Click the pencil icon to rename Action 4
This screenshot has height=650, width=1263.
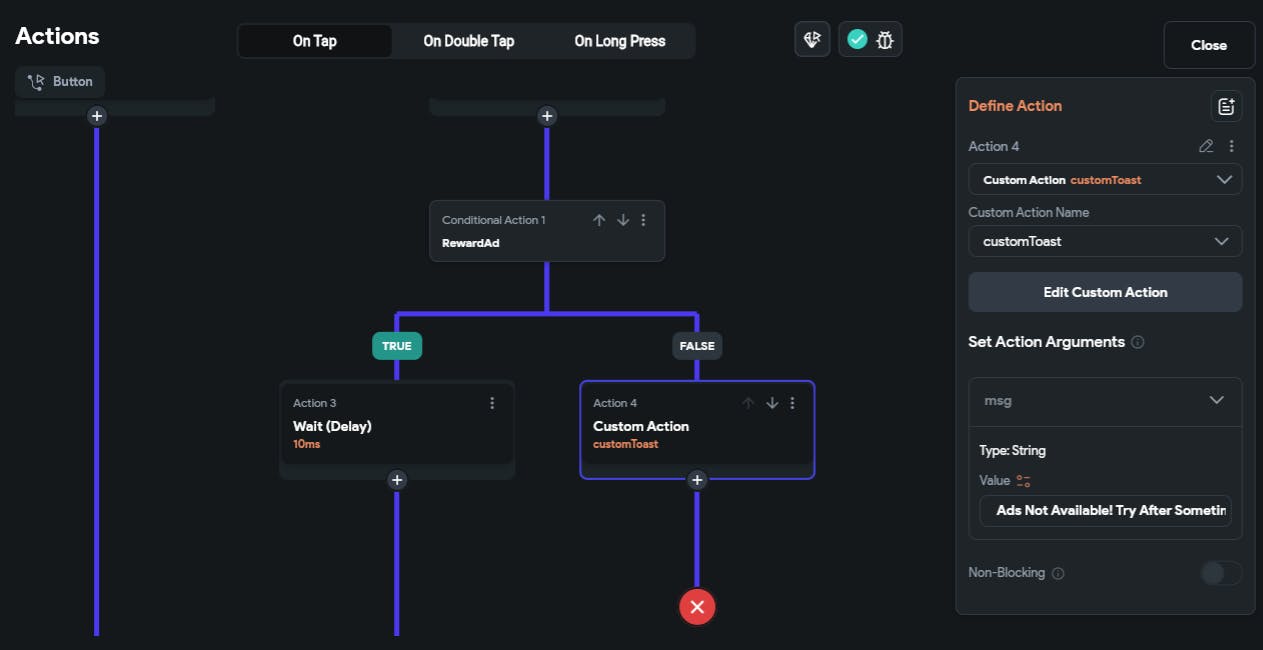pos(1206,146)
